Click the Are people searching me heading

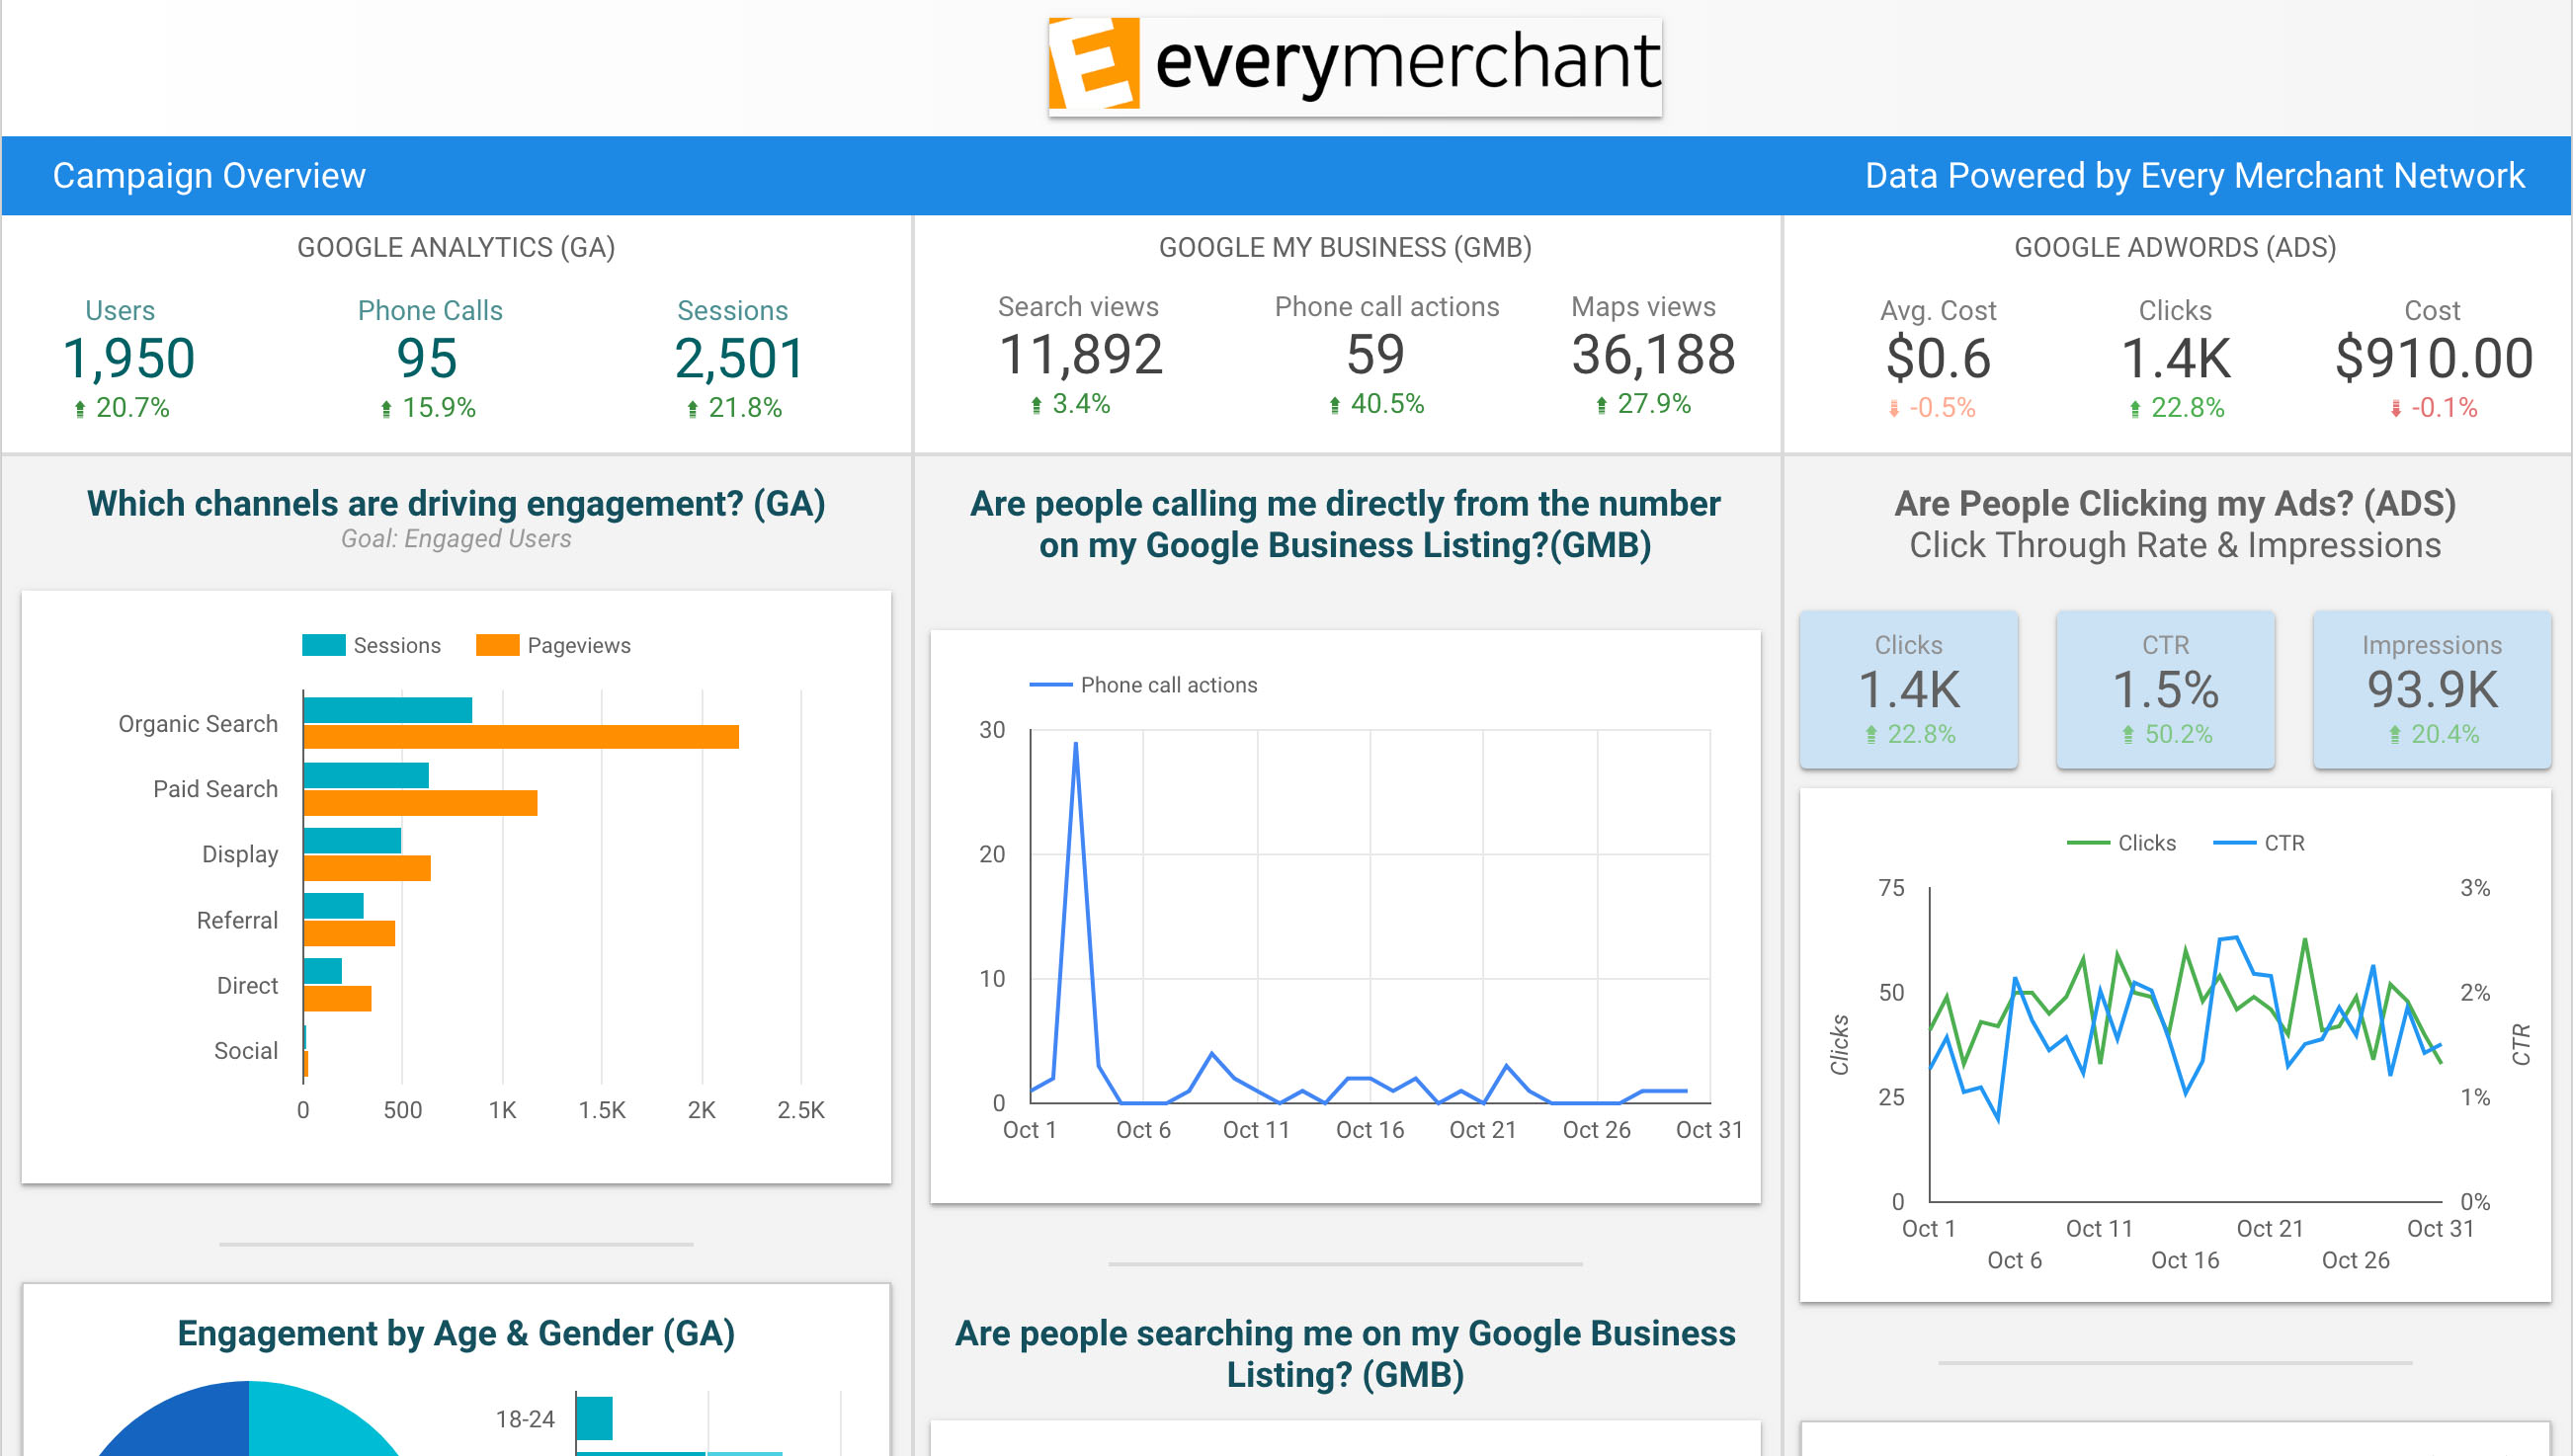[1345, 1354]
